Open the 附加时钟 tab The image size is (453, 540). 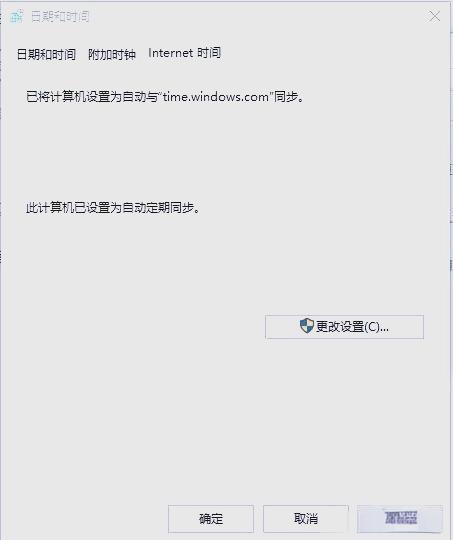tap(112, 54)
